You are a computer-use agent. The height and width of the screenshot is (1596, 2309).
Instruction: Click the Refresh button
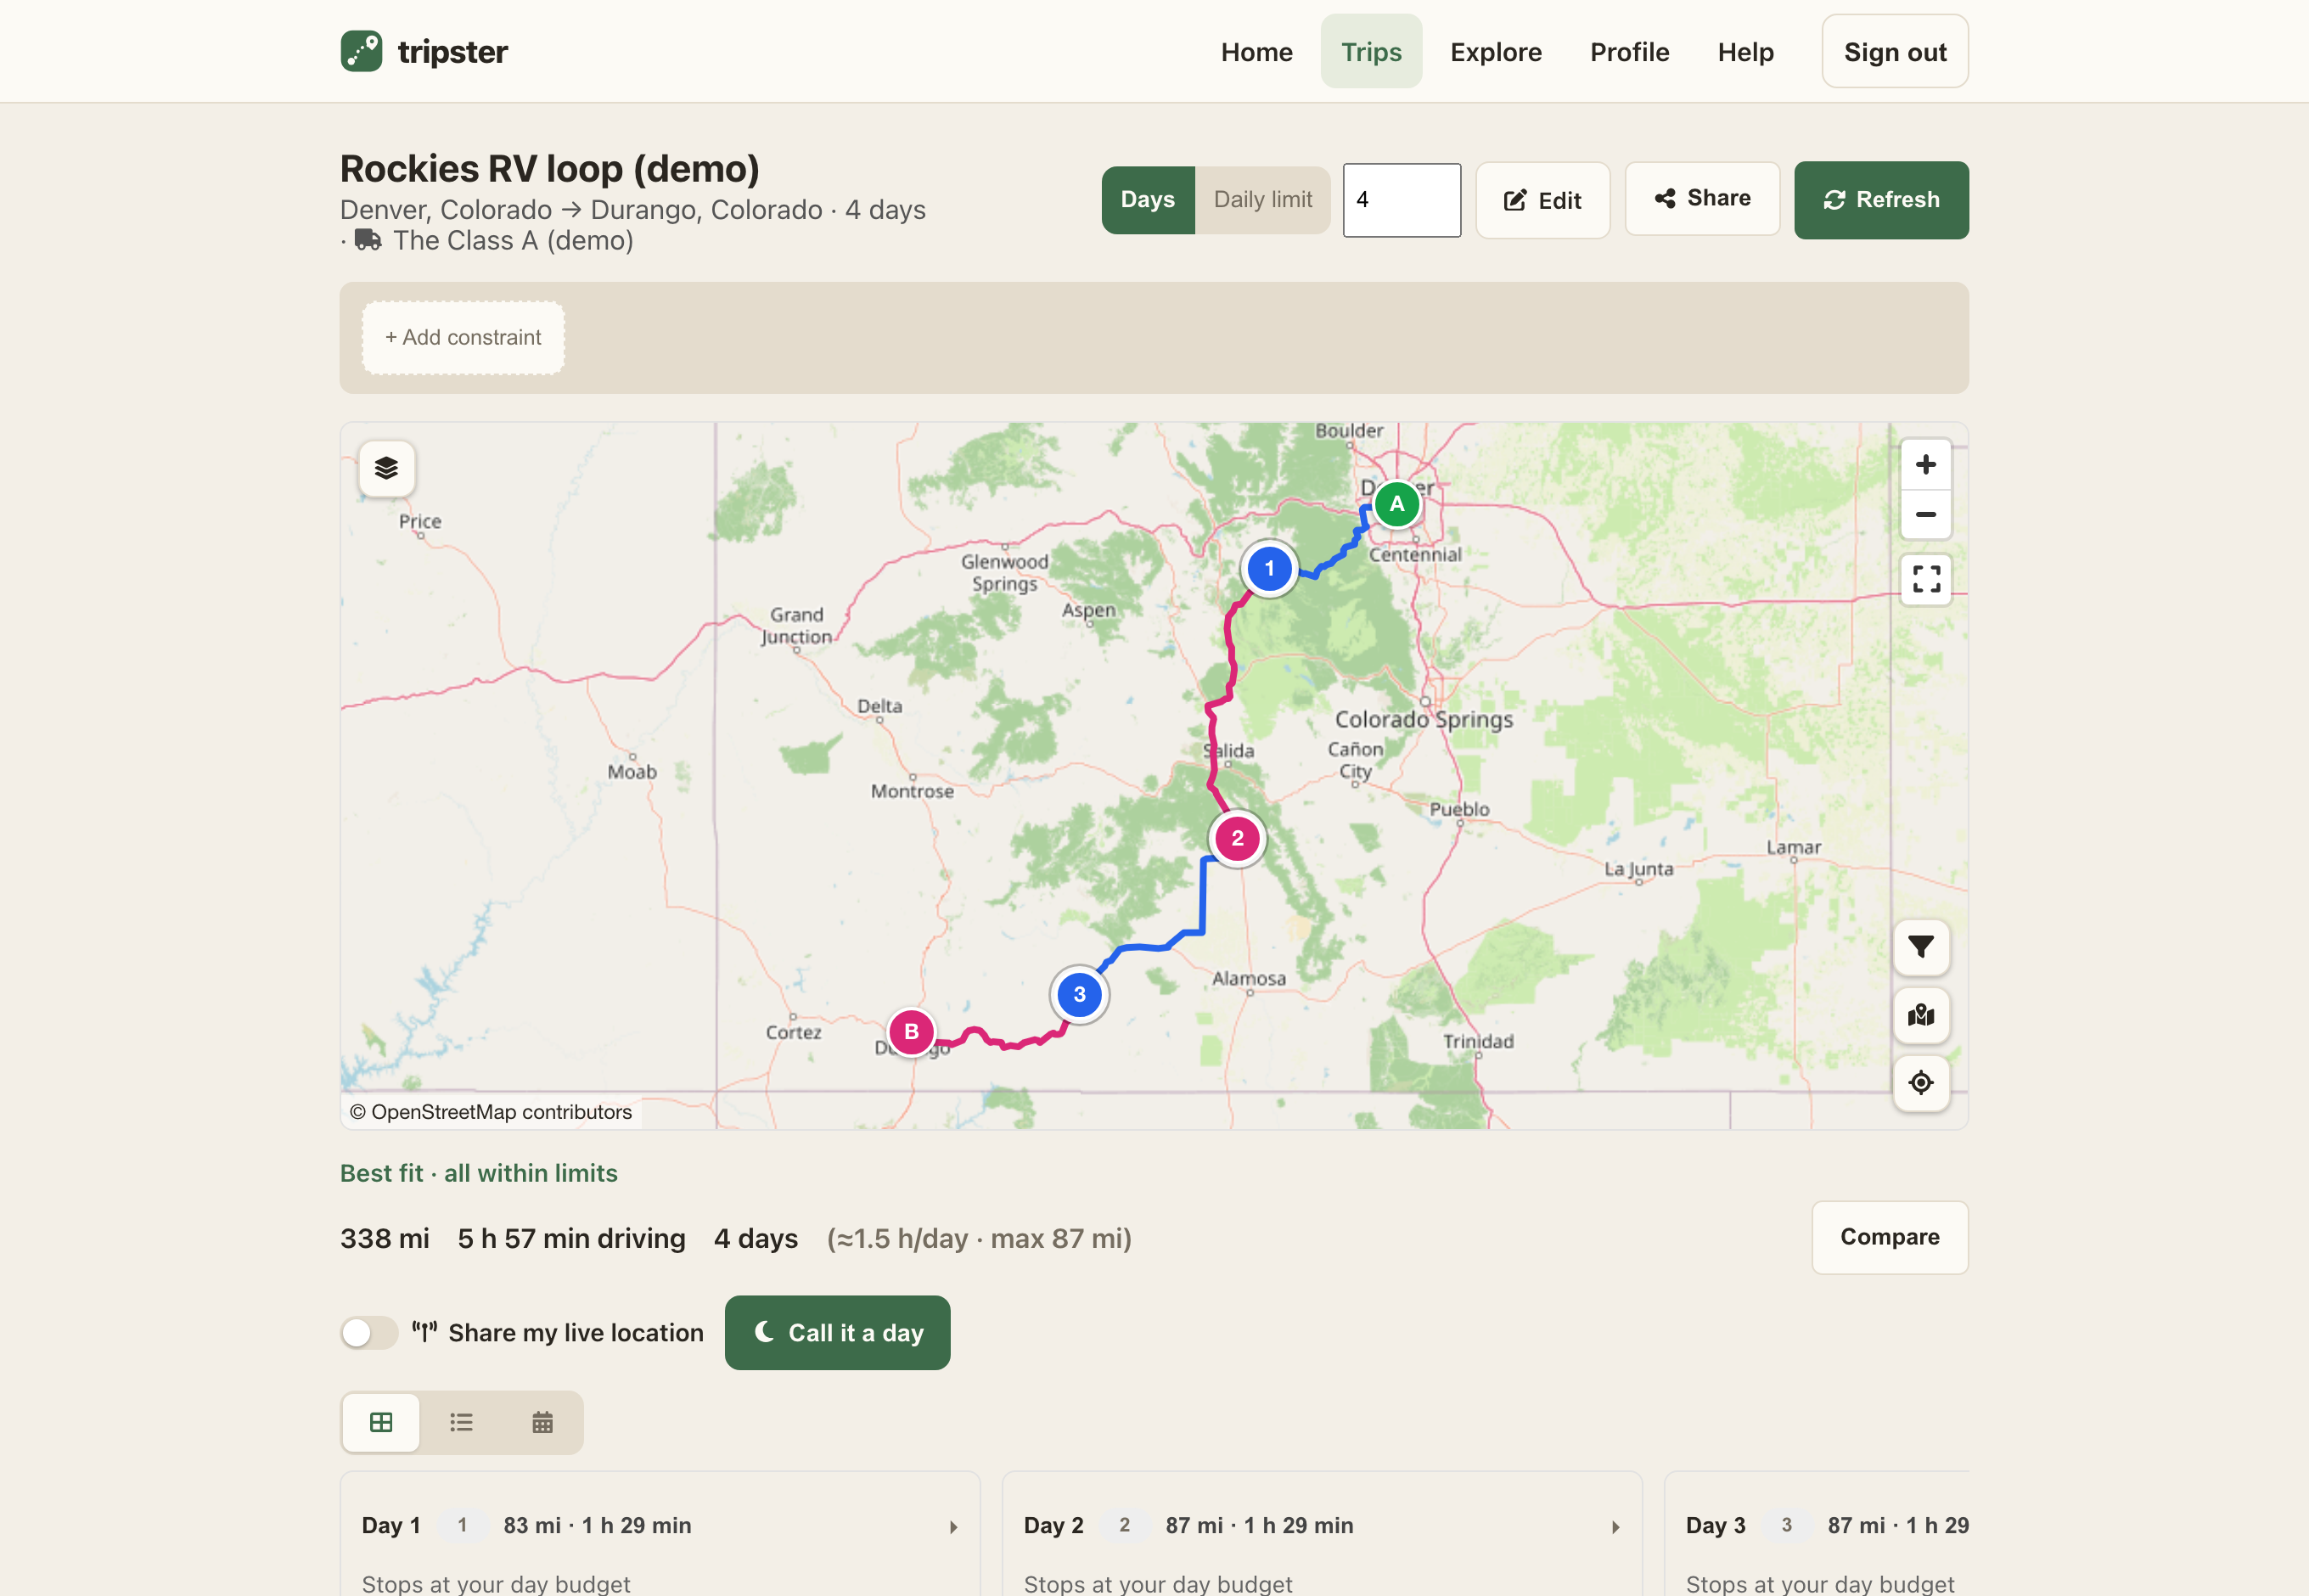[x=1881, y=200]
